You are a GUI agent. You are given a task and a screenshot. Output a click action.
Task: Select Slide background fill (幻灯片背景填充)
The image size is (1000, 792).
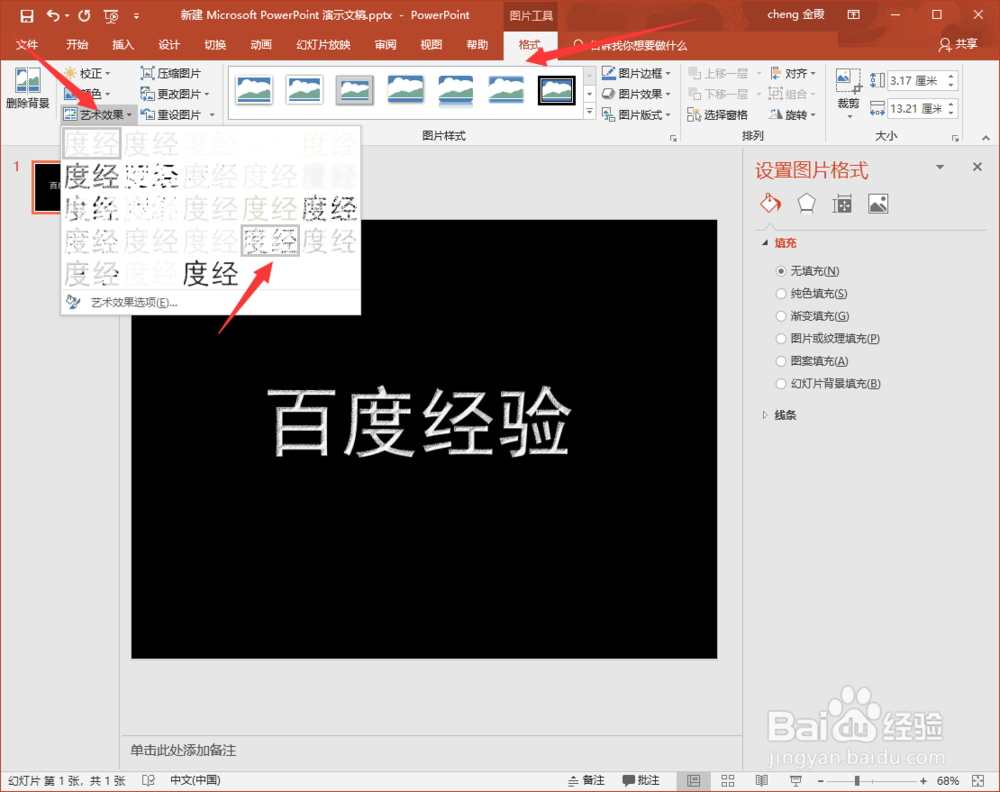point(781,383)
